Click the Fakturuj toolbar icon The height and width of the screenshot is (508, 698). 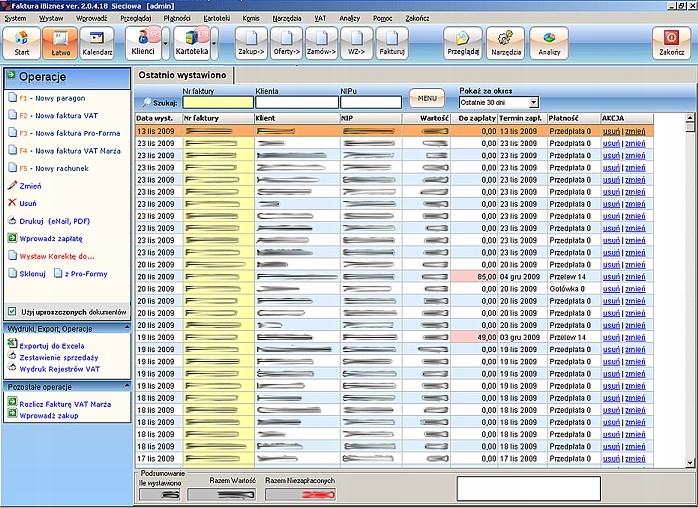tap(392, 40)
